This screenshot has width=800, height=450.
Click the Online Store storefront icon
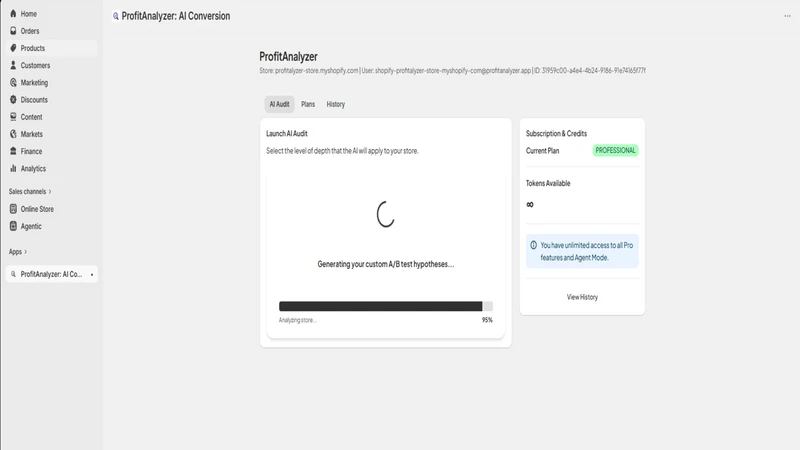(13, 209)
